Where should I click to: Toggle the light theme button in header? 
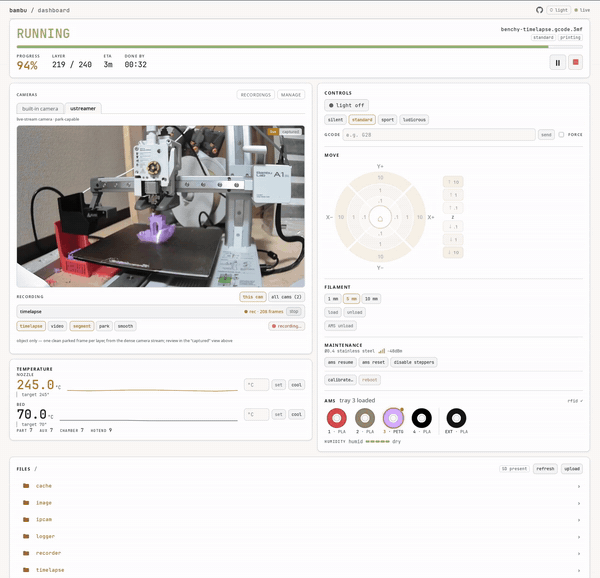[558, 10]
